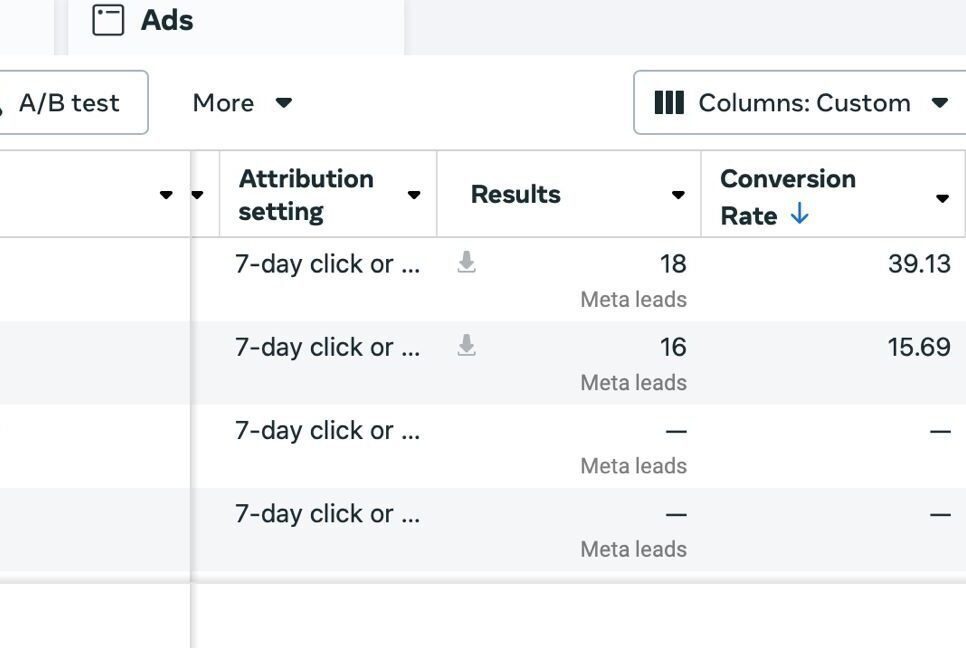Click the three-bar columns icon

pyautogui.click(x=669, y=103)
